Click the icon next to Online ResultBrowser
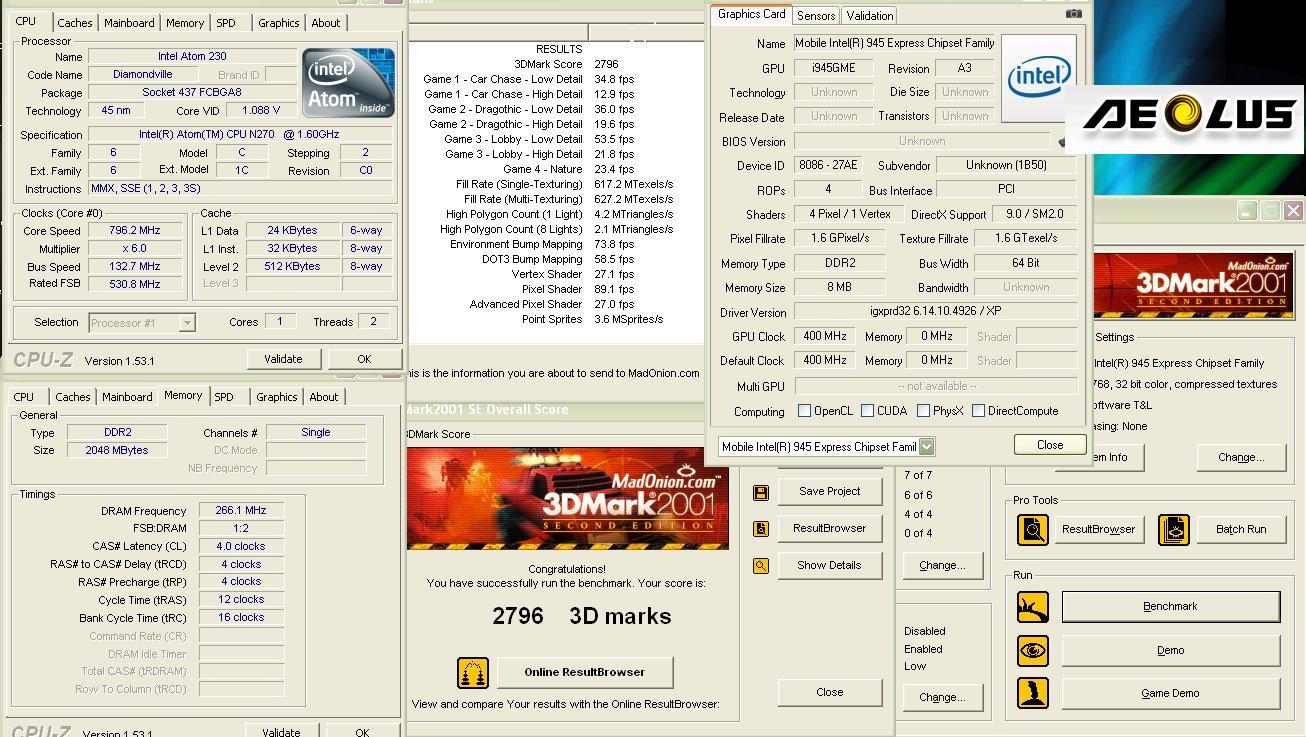Screen dimensions: 1306x737 click(473, 672)
